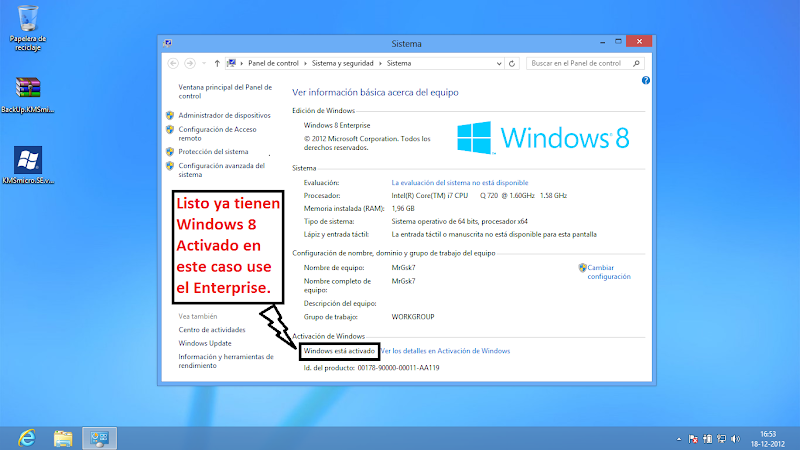Refresh the Sistema page

point(512,64)
